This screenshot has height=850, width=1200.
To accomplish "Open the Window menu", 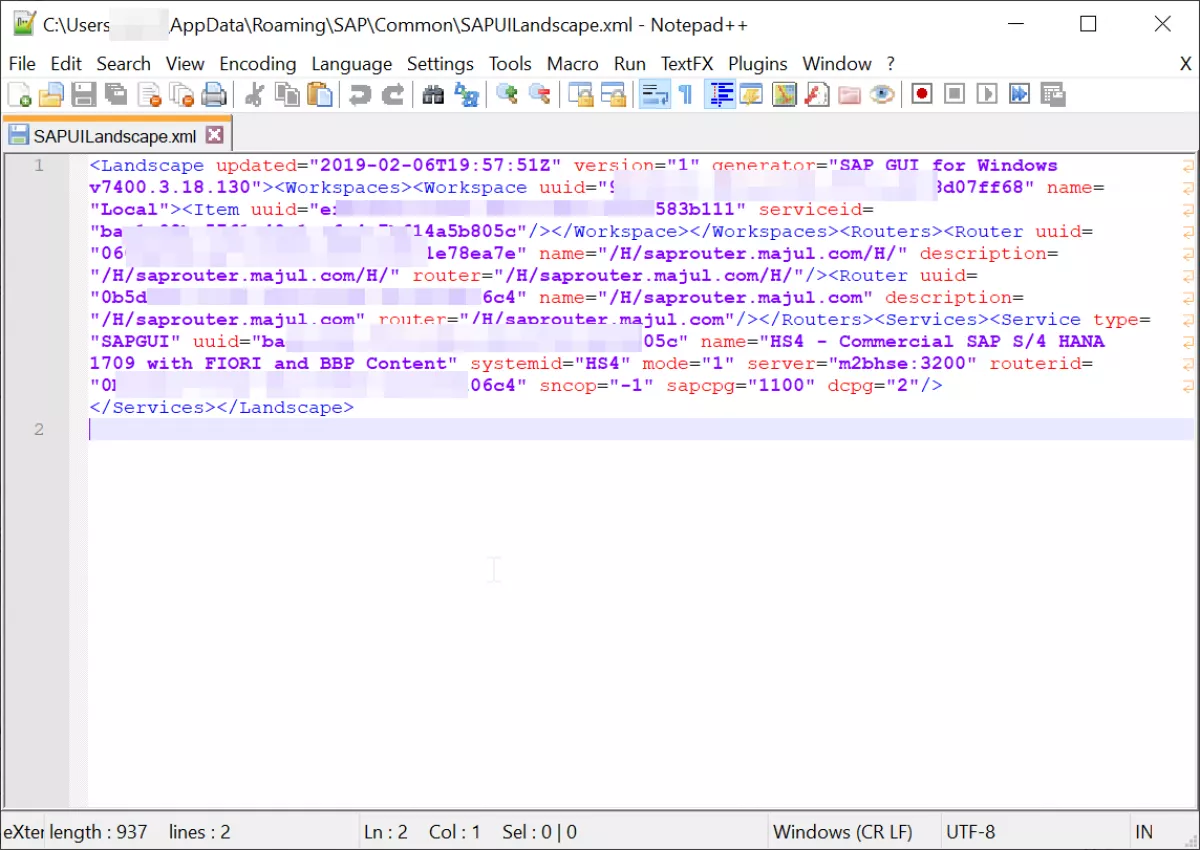I will click(837, 64).
